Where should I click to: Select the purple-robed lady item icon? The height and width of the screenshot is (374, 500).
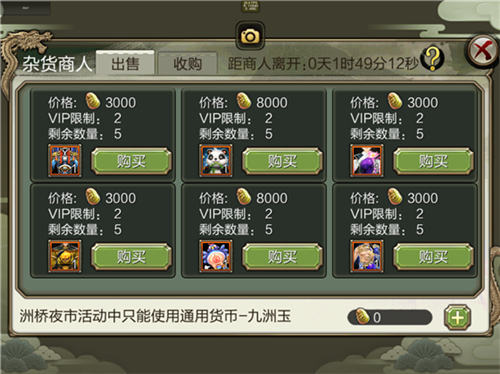(367, 161)
